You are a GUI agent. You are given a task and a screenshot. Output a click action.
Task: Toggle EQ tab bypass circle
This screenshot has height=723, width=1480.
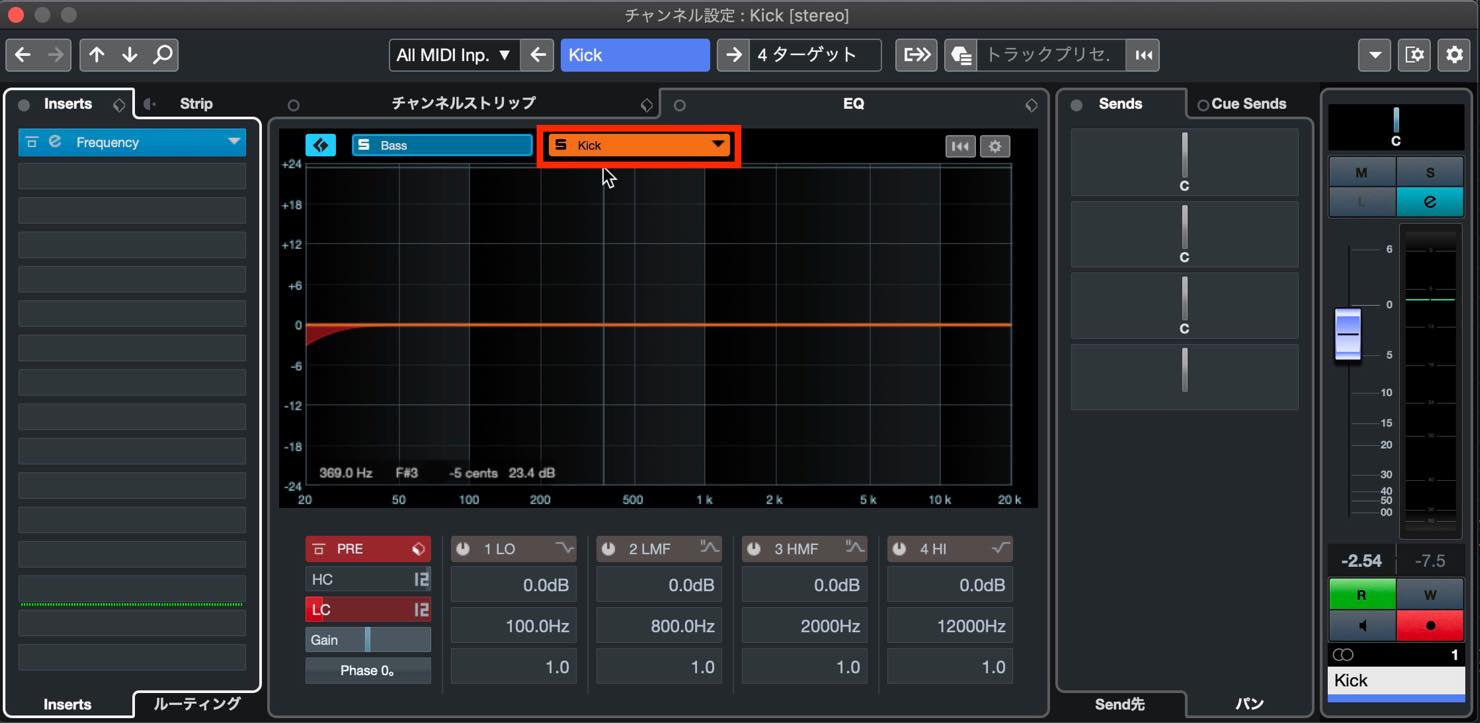[x=679, y=105]
